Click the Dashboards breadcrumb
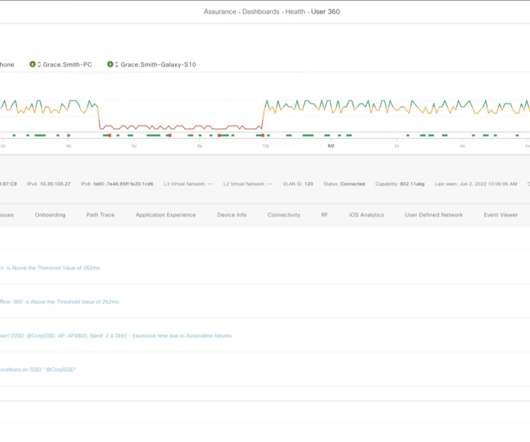530x442 pixels. (x=261, y=11)
